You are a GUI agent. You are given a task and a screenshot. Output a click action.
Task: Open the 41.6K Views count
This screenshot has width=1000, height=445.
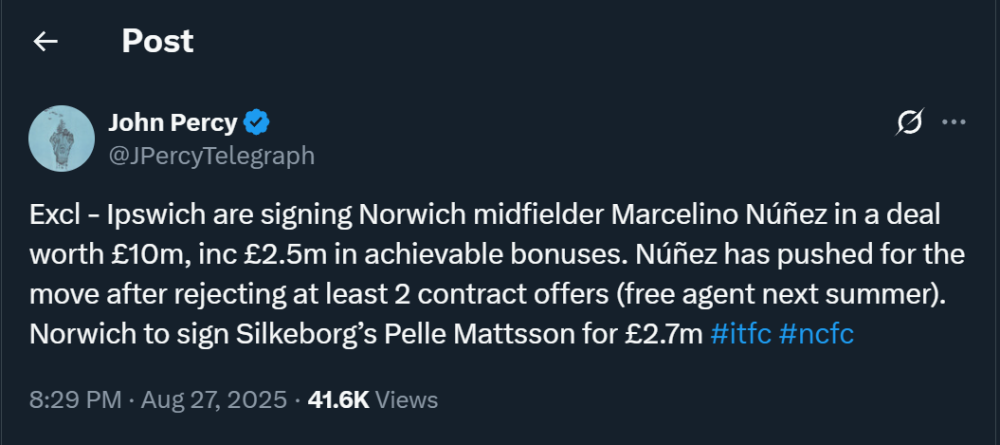pyautogui.click(x=373, y=400)
